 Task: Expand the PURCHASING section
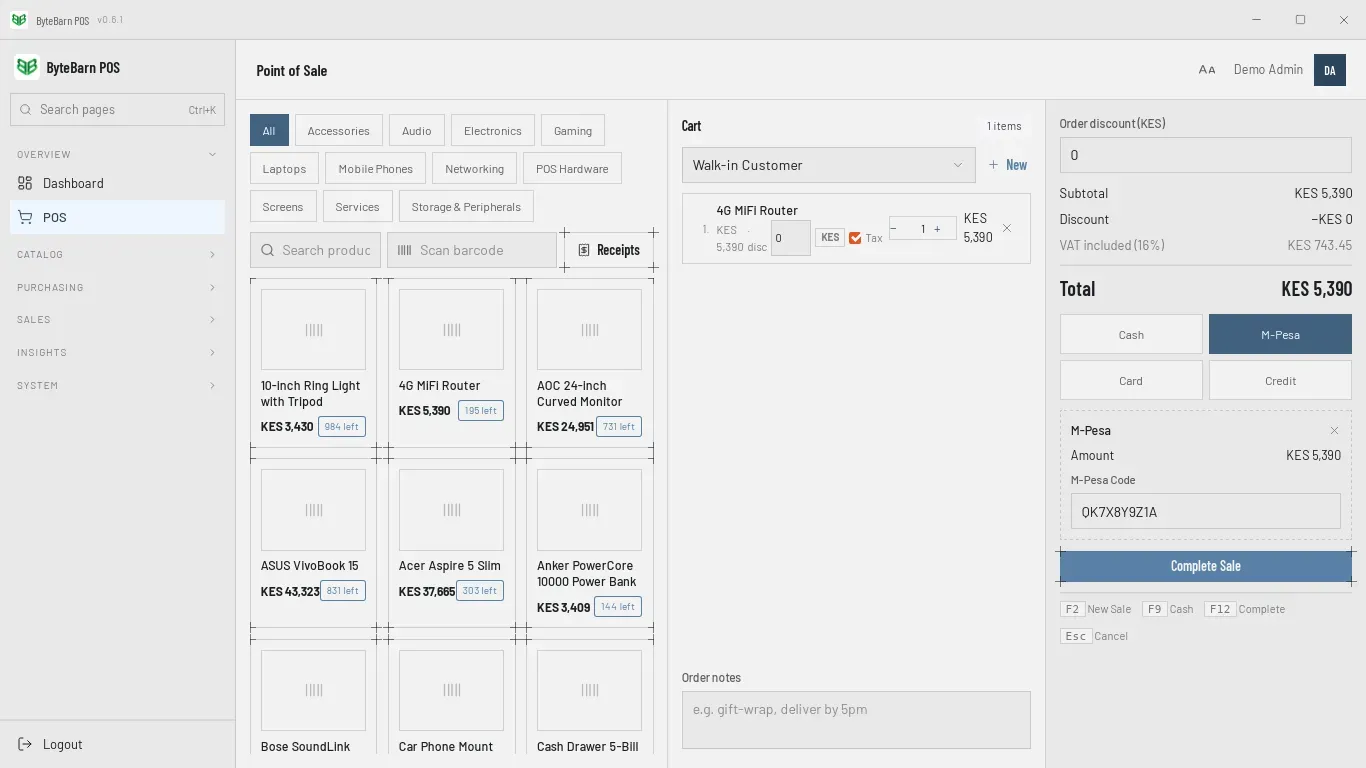(x=117, y=287)
